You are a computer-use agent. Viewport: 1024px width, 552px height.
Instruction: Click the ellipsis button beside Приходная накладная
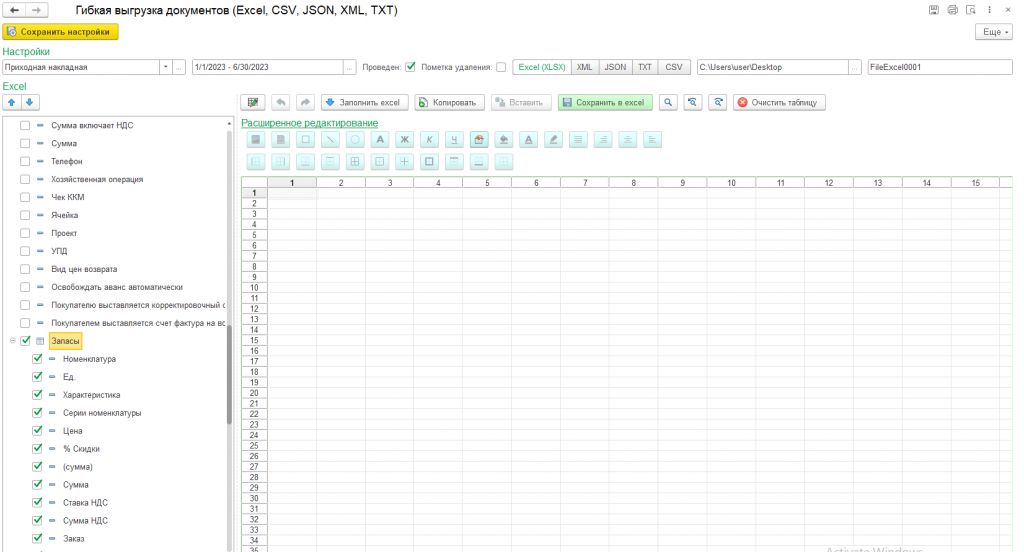point(179,67)
